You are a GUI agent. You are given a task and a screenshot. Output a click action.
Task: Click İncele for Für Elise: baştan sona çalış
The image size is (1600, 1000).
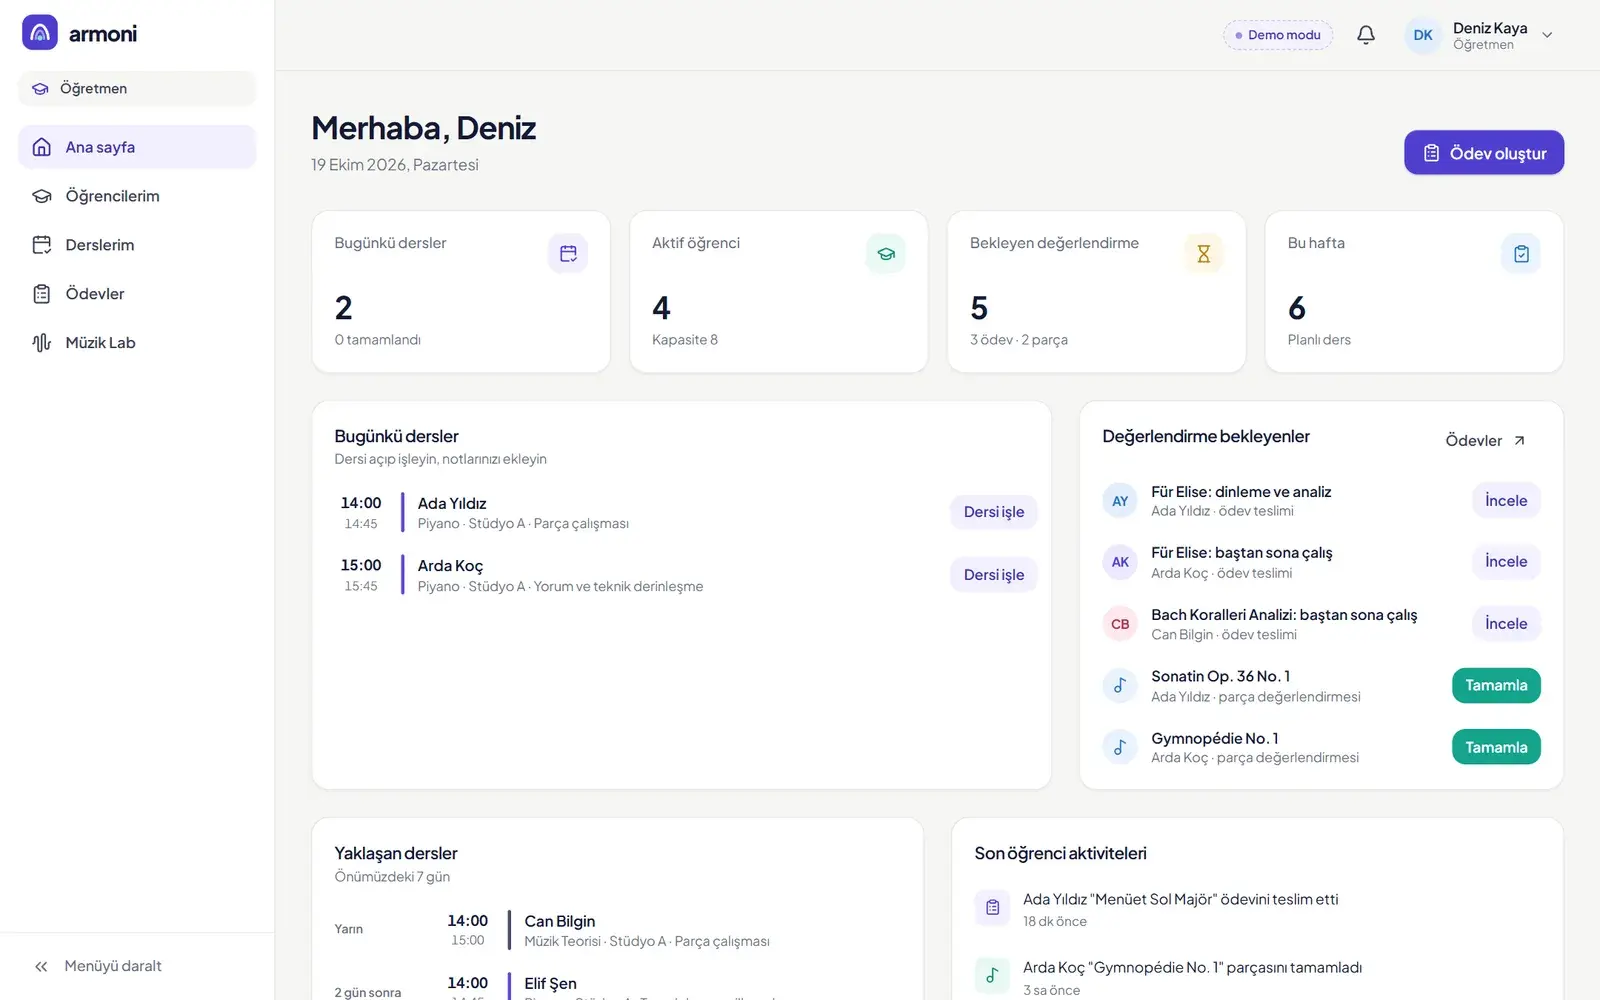(x=1506, y=562)
